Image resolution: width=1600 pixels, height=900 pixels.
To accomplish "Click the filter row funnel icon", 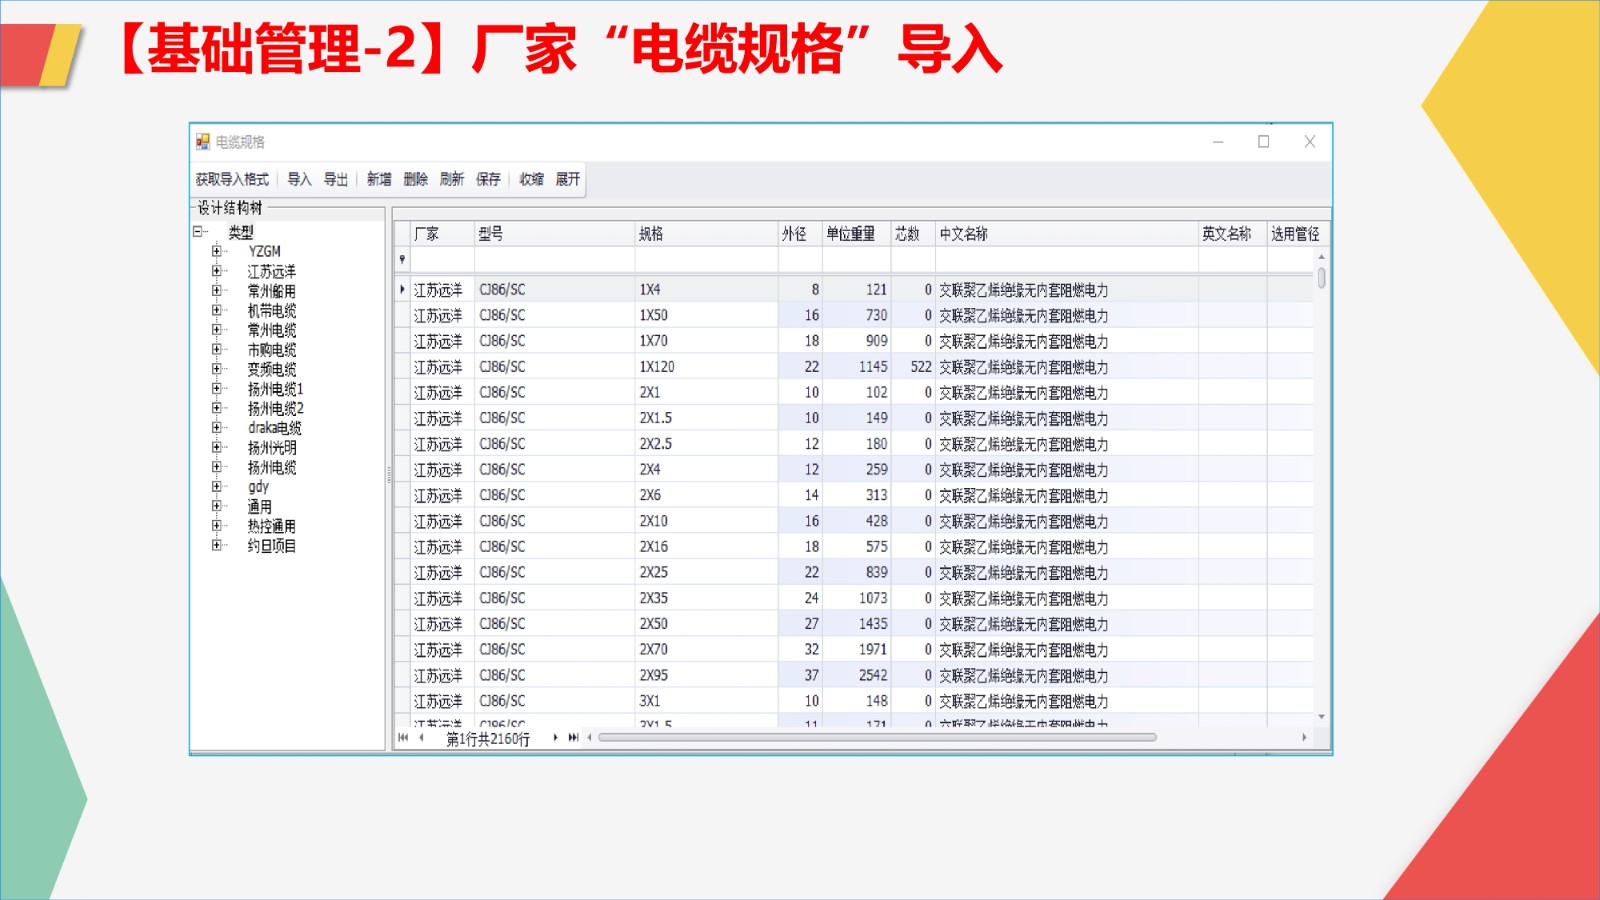I will (x=403, y=260).
